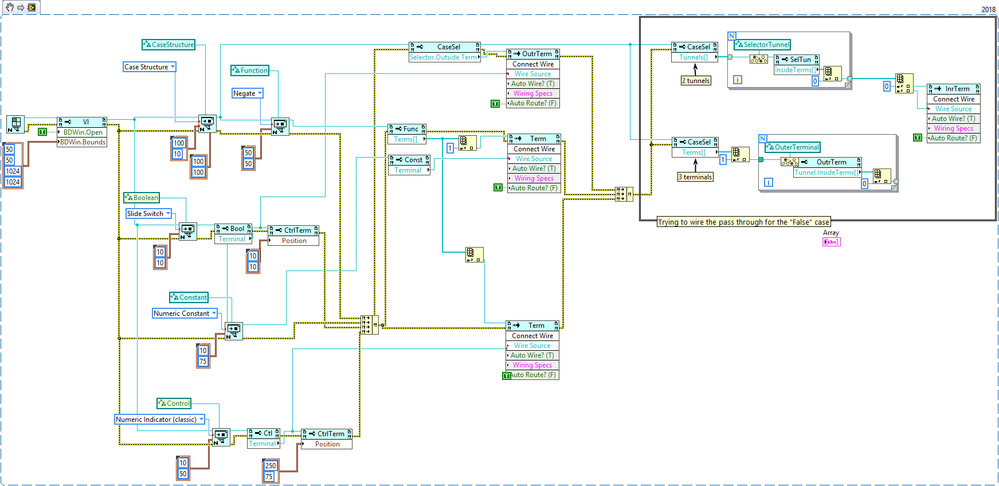
Task: Click For Loop N terminal above SelectorTunnel
Action: [731, 36]
